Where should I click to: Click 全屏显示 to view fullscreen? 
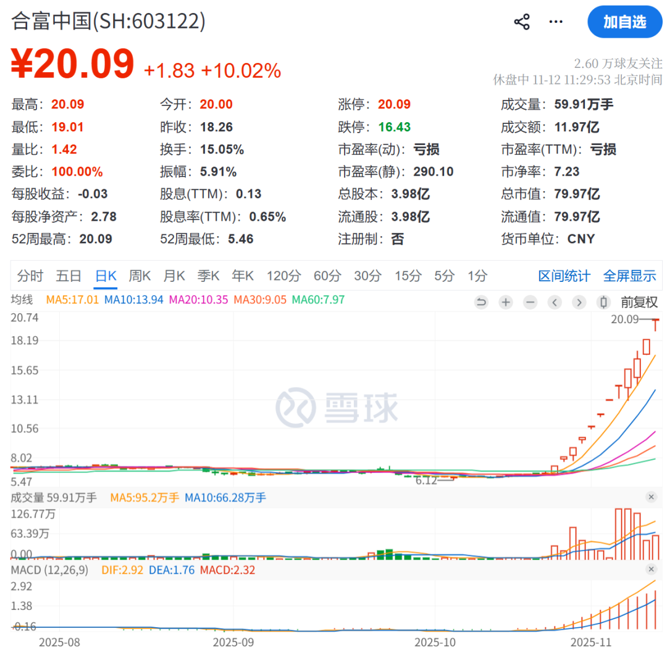click(x=629, y=276)
